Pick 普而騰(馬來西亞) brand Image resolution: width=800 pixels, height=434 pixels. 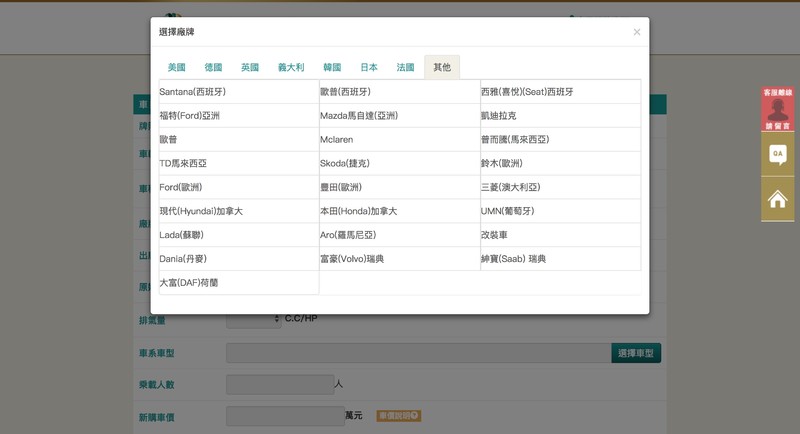tap(560, 140)
